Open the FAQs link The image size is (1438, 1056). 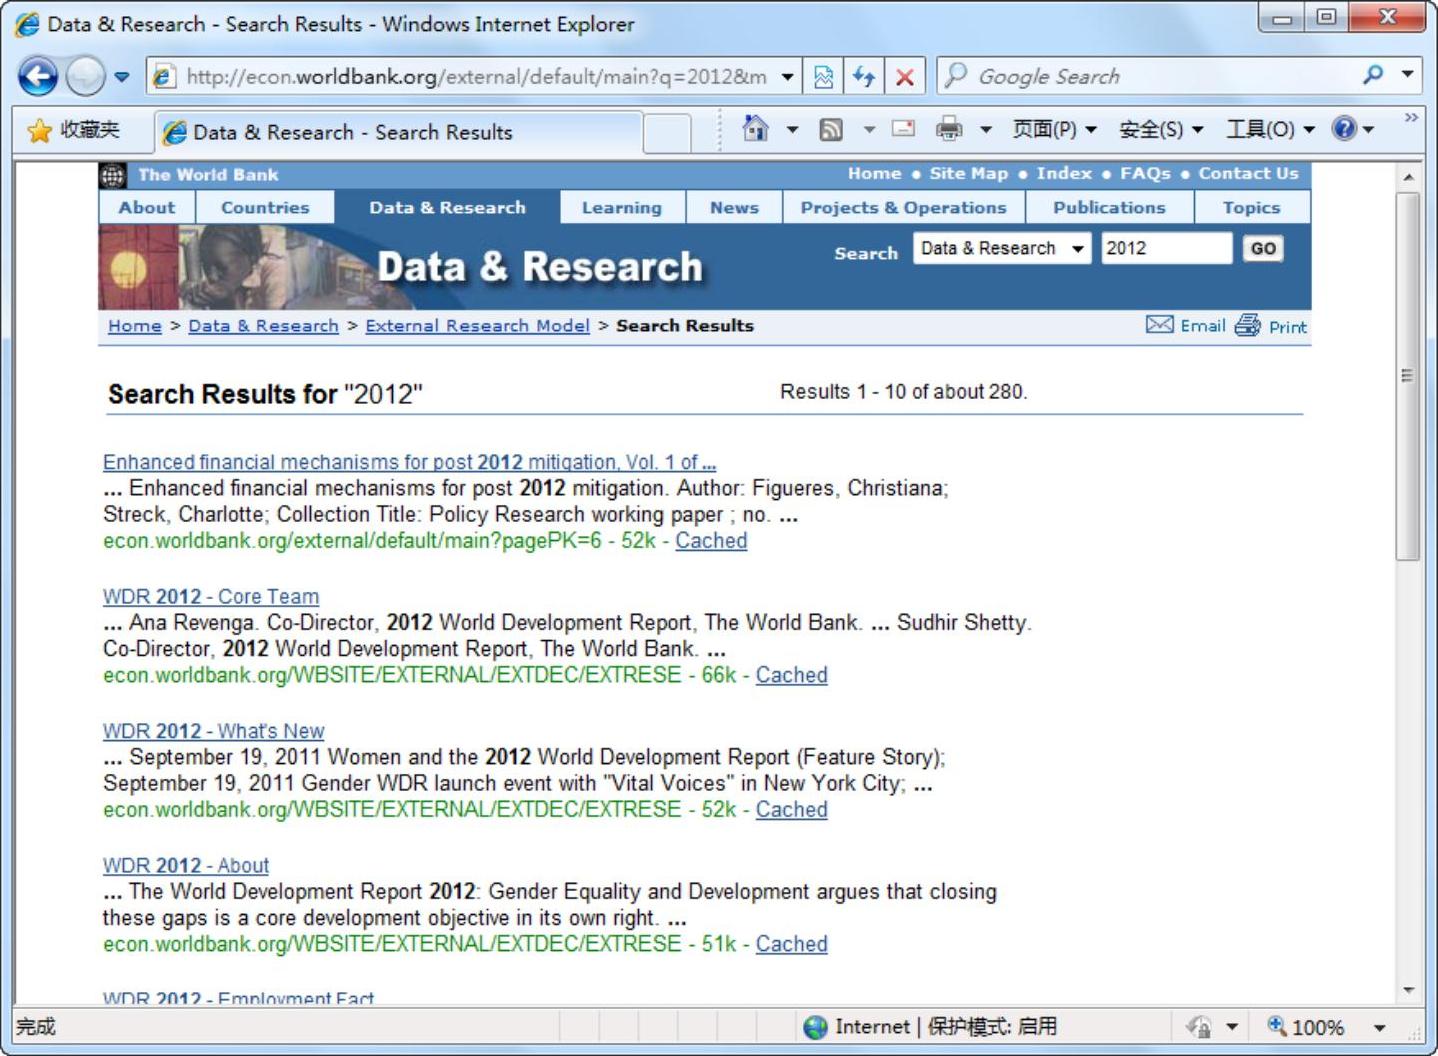coord(1145,174)
